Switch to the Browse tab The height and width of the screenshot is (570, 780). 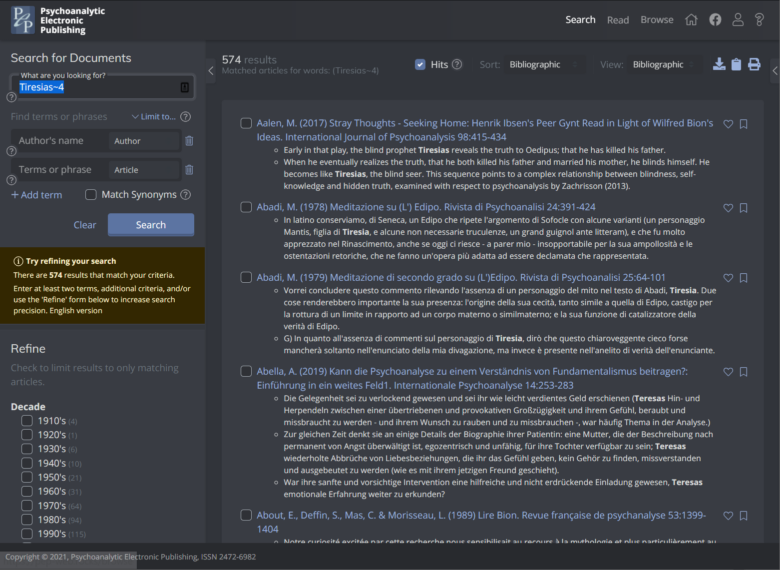click(x=656, y=20)
